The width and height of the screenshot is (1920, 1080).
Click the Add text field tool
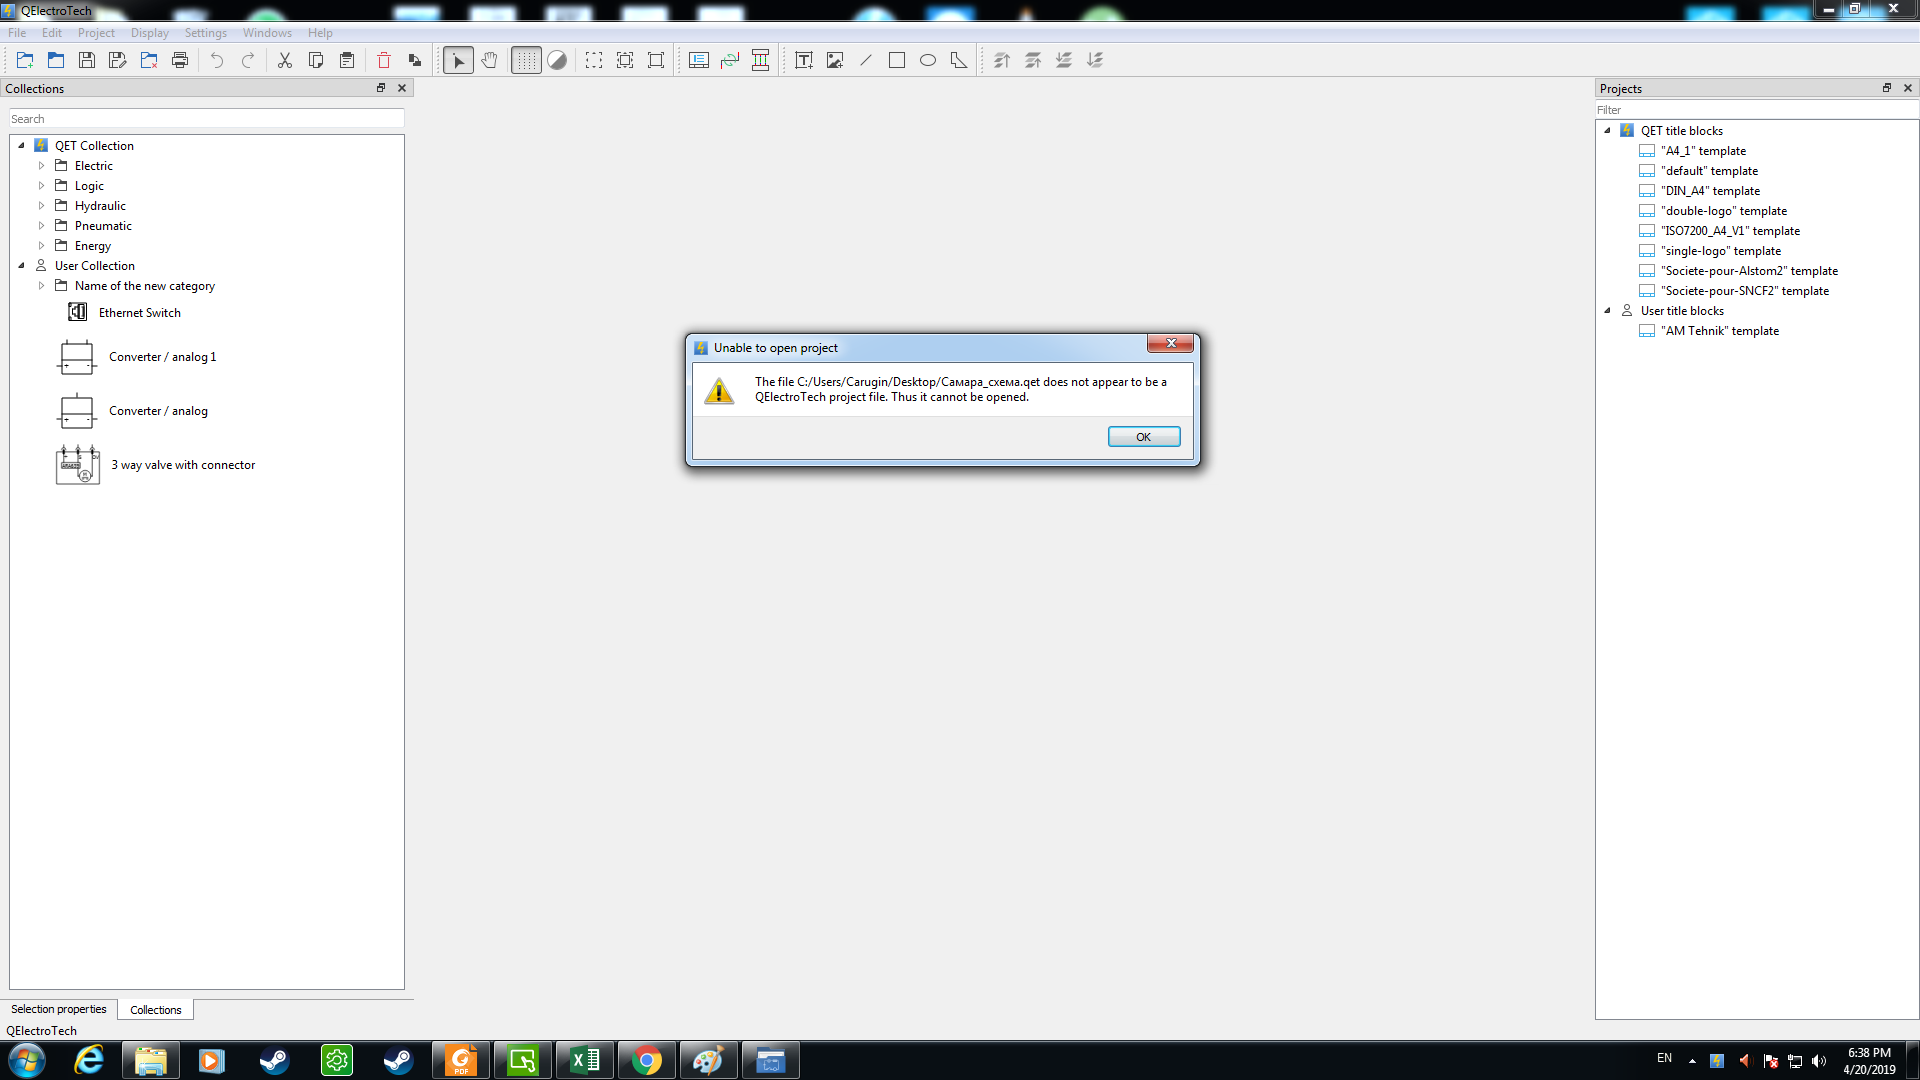[803, 60]
